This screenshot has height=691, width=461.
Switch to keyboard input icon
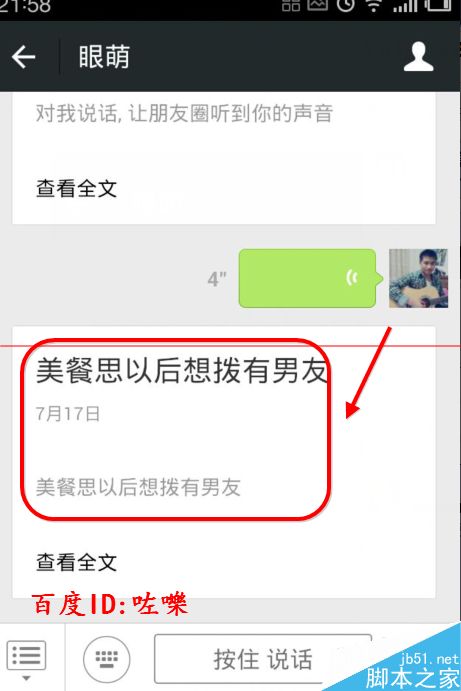click(106, 658)
